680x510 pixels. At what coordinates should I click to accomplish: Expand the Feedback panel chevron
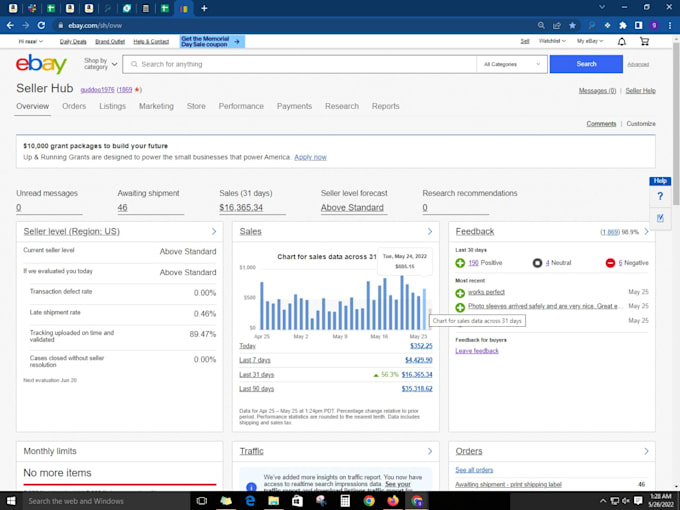646,232
